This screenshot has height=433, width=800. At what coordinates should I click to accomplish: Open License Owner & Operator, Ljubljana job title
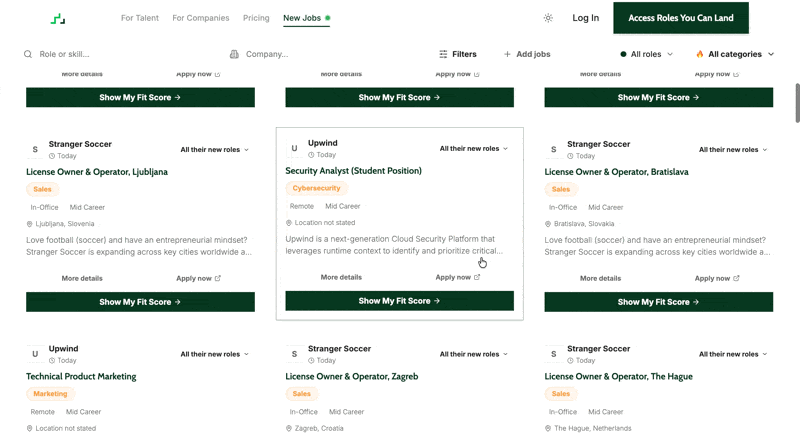tap(97, 172)
